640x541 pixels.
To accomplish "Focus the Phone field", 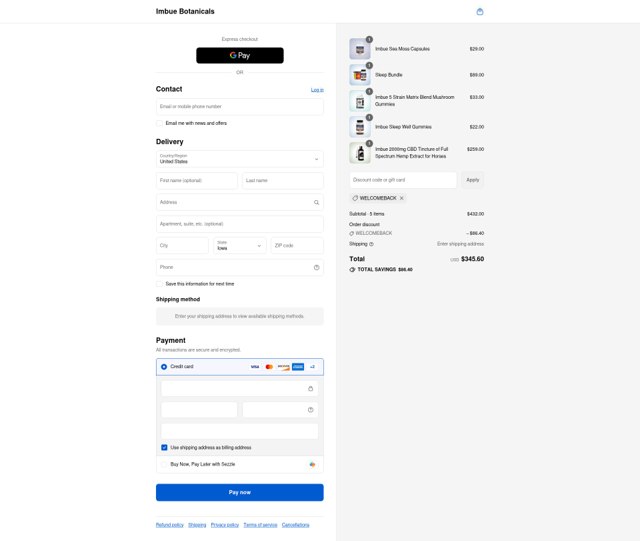I will coord(240,267).
